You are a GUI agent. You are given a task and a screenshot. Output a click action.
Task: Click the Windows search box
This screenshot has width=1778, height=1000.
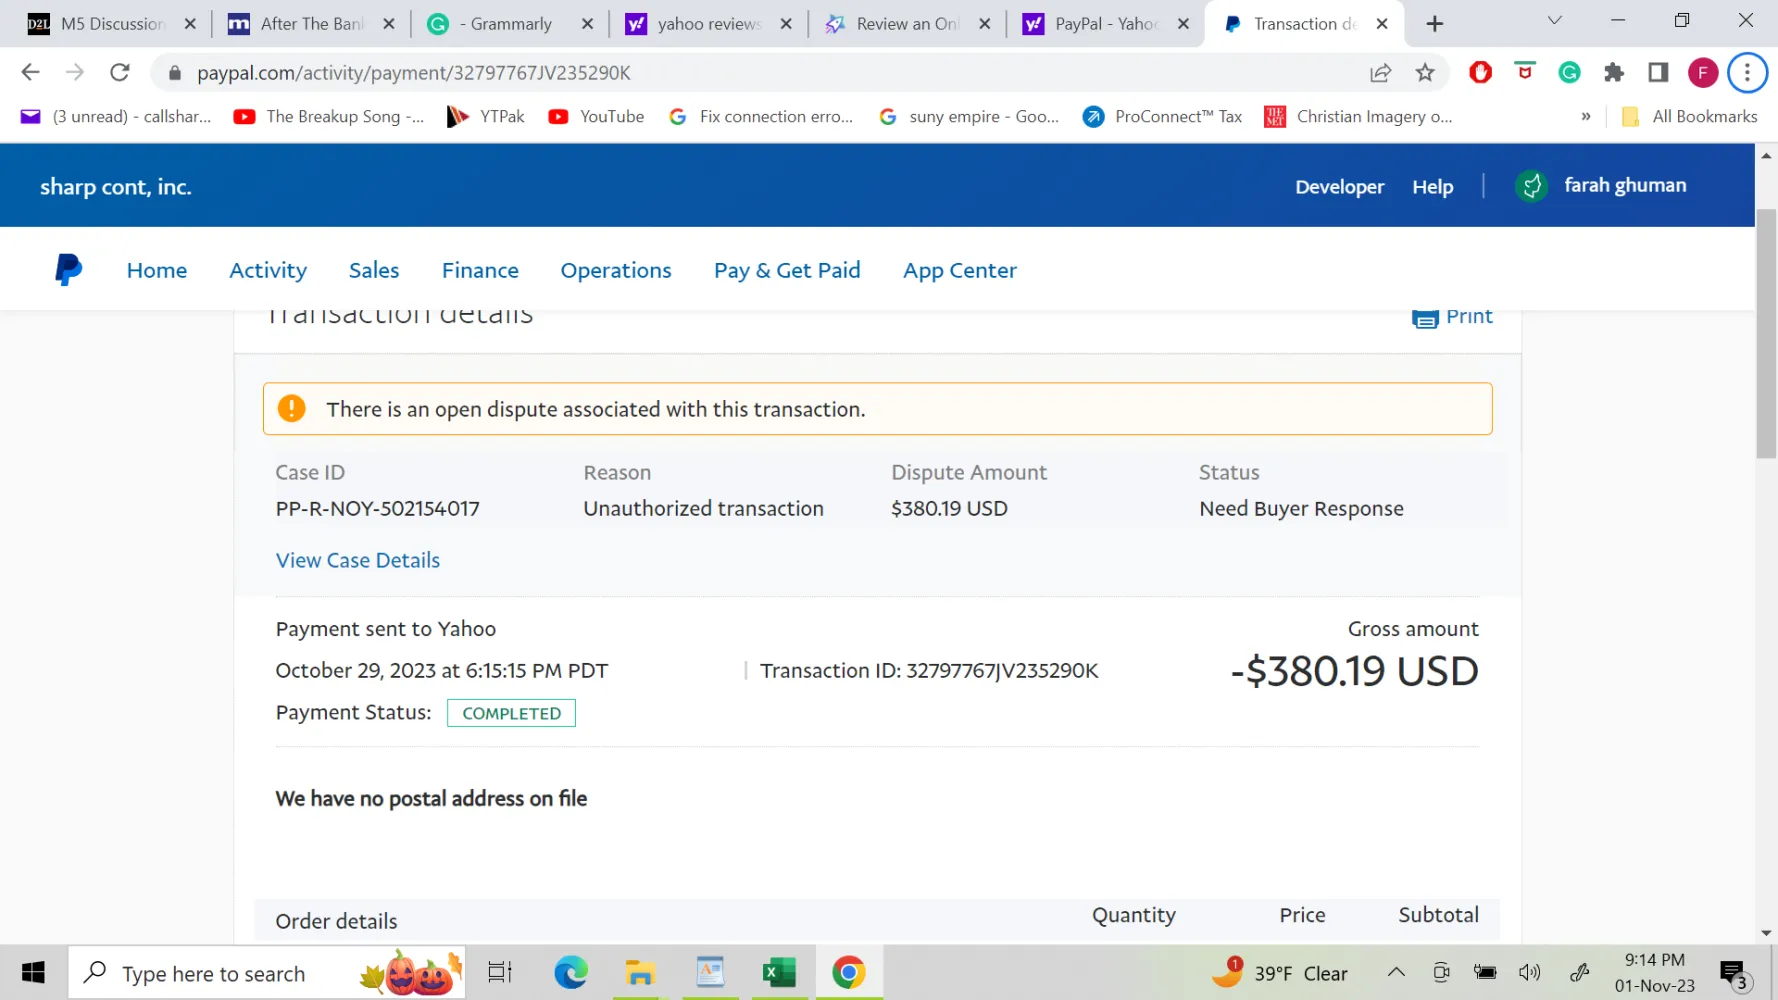pyautogui.click(x=266, y=973)
